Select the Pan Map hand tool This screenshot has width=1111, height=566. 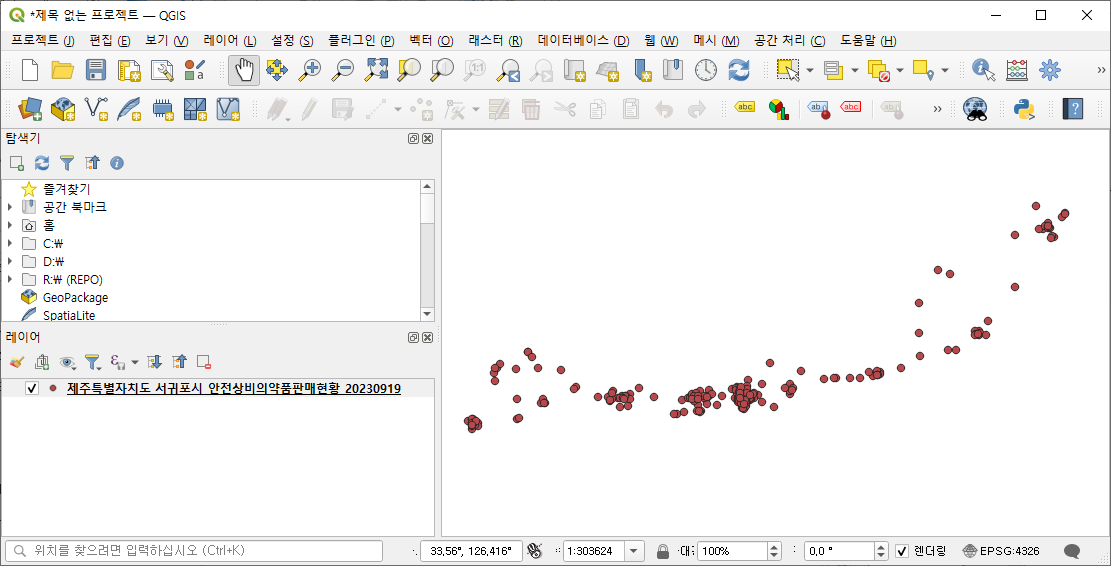click(244, 70)
